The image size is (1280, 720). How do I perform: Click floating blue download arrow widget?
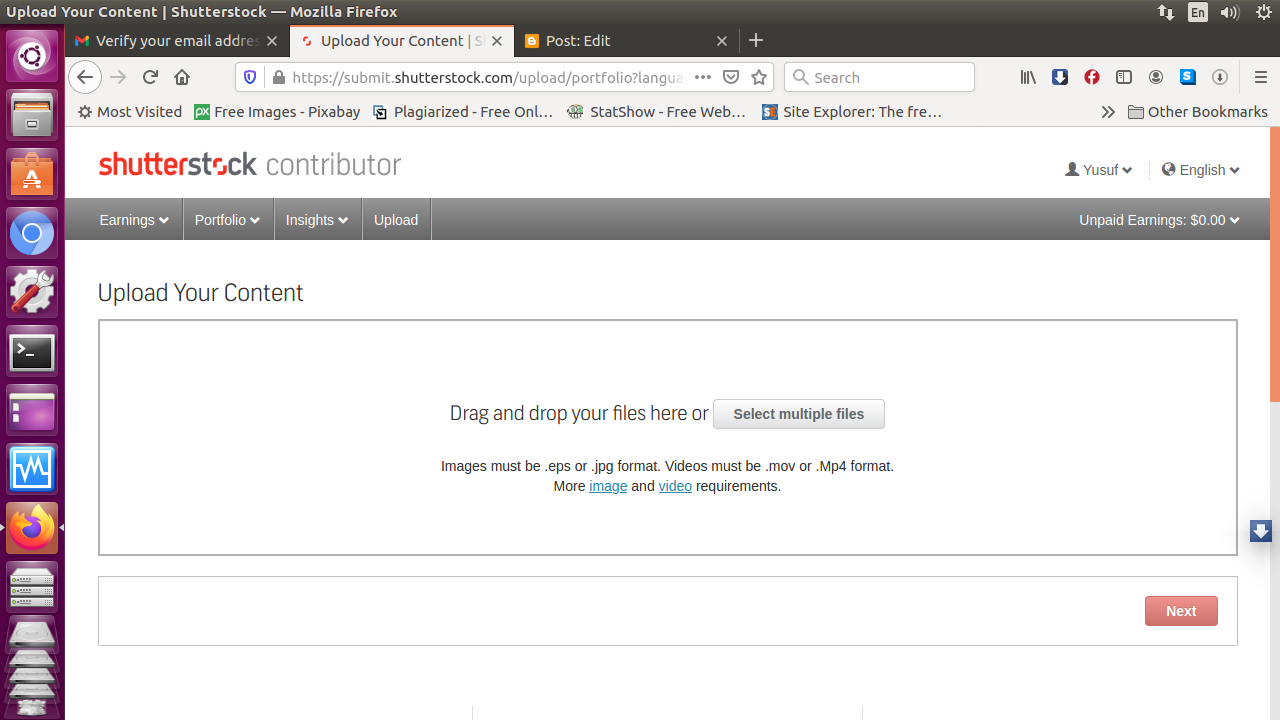pos(1261,531)
